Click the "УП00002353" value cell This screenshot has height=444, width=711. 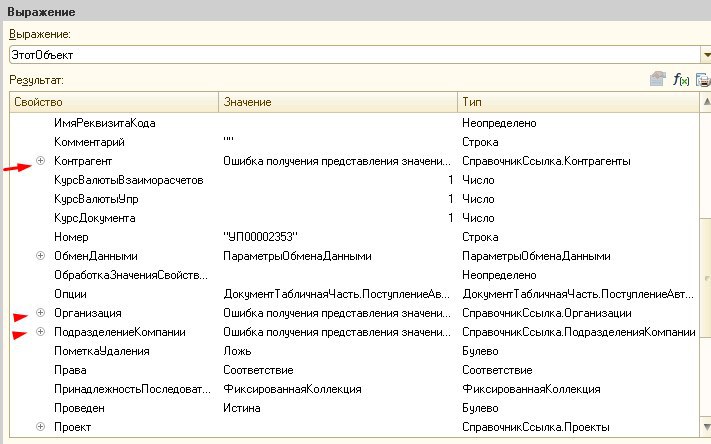[260, 237]
